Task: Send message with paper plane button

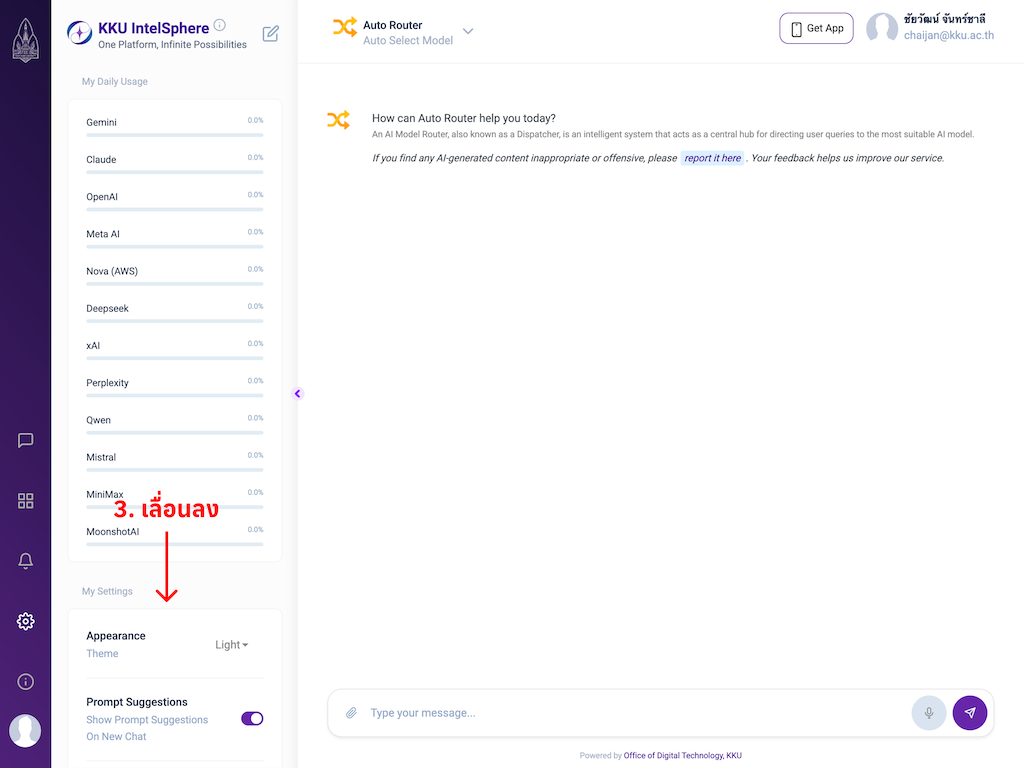Action: (970, 712)
